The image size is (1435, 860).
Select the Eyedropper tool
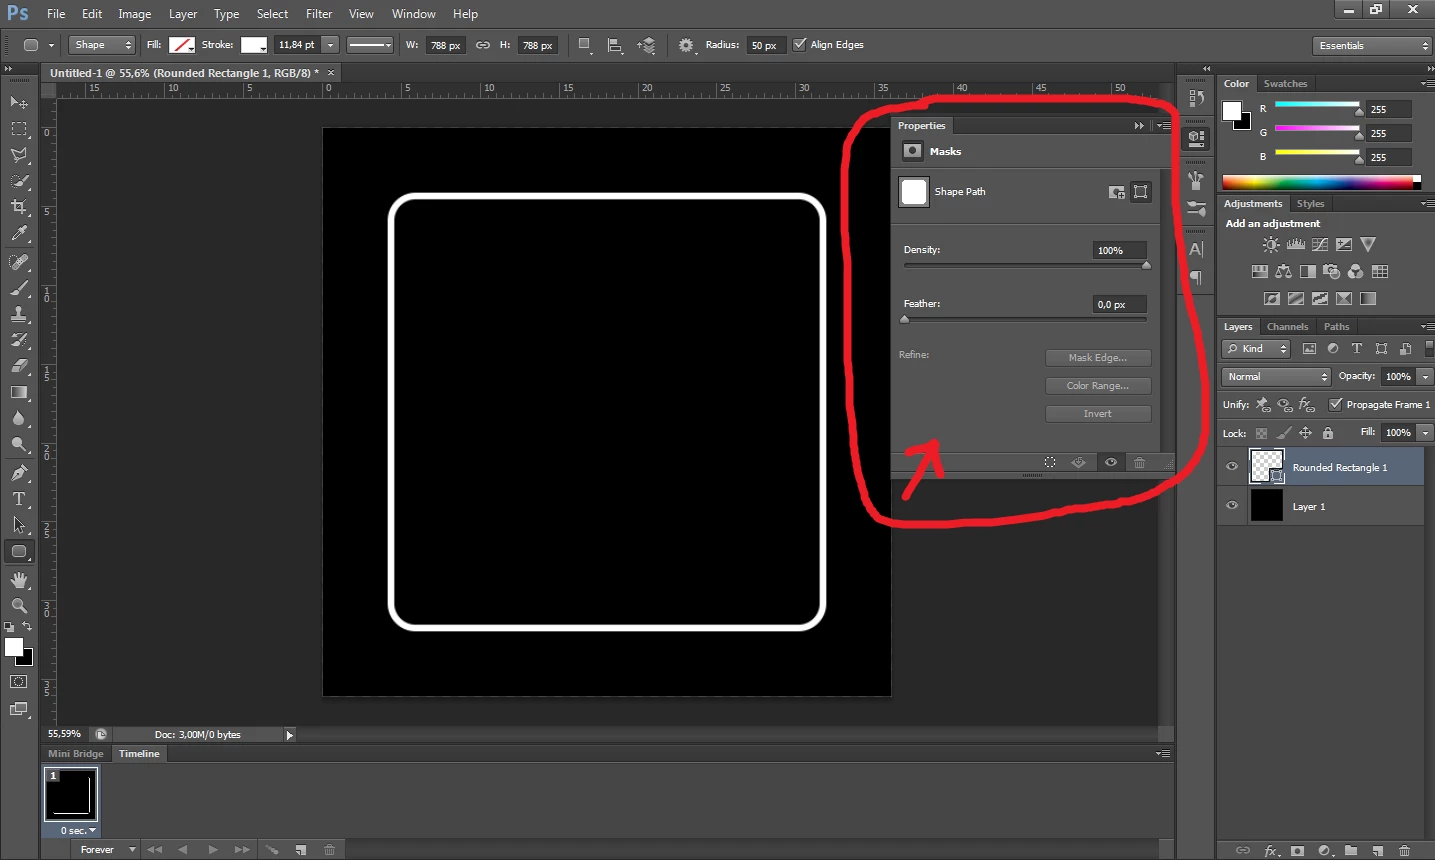(19, 233)
